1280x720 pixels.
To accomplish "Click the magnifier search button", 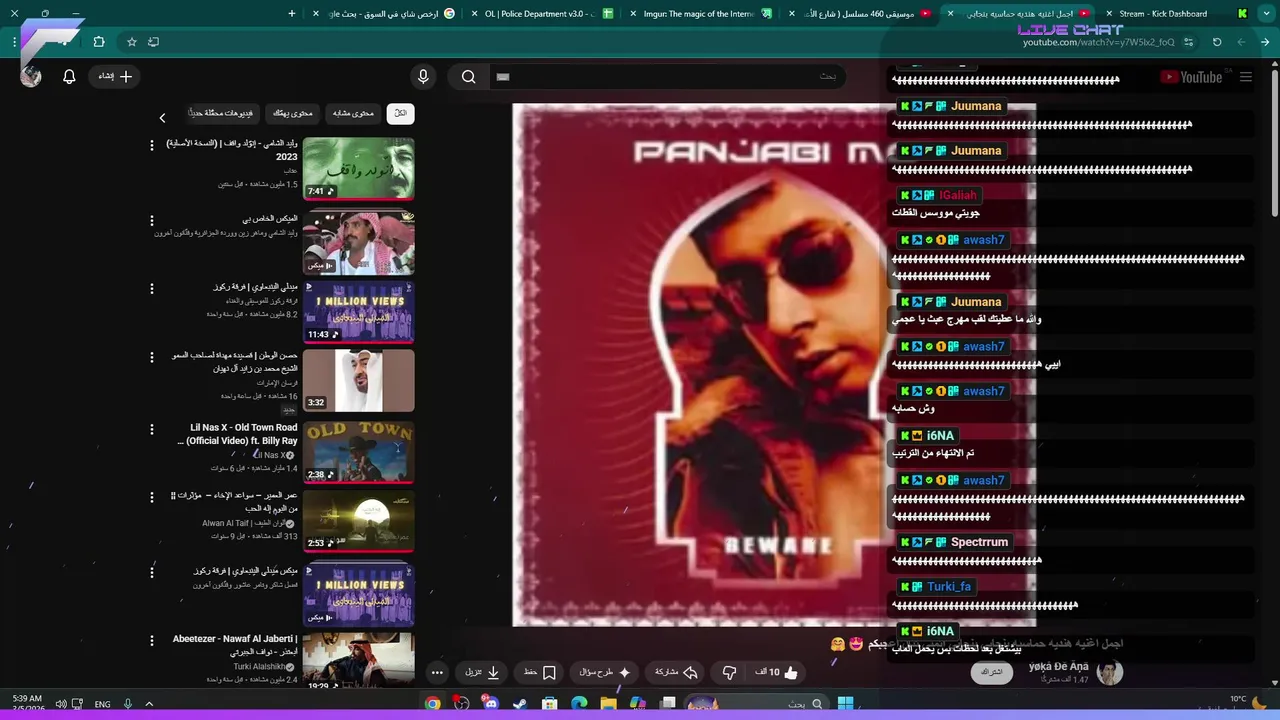I will point(468,76).
